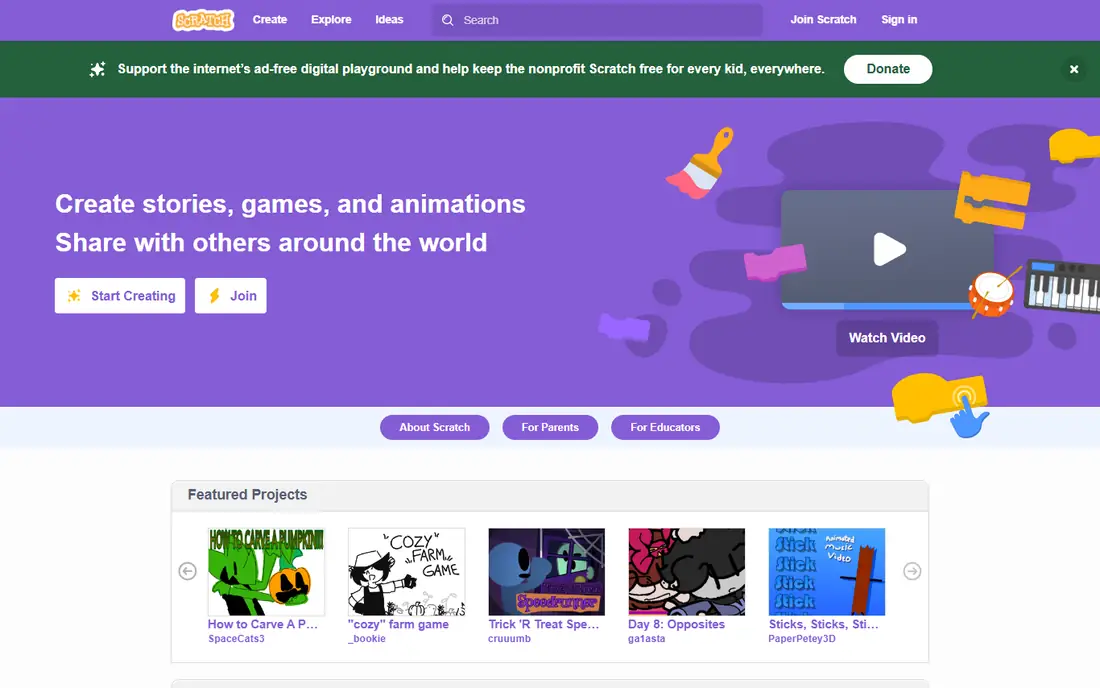Viewport: 1100px width, 688px height.
Task: Click the Start Creating button
Action: point(120,295)
